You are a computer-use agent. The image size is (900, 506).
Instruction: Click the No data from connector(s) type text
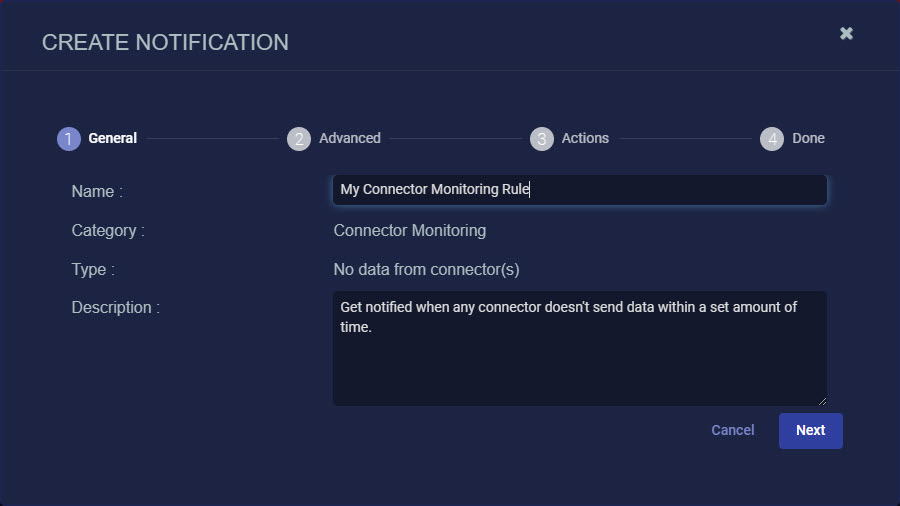tap(426, 270)
